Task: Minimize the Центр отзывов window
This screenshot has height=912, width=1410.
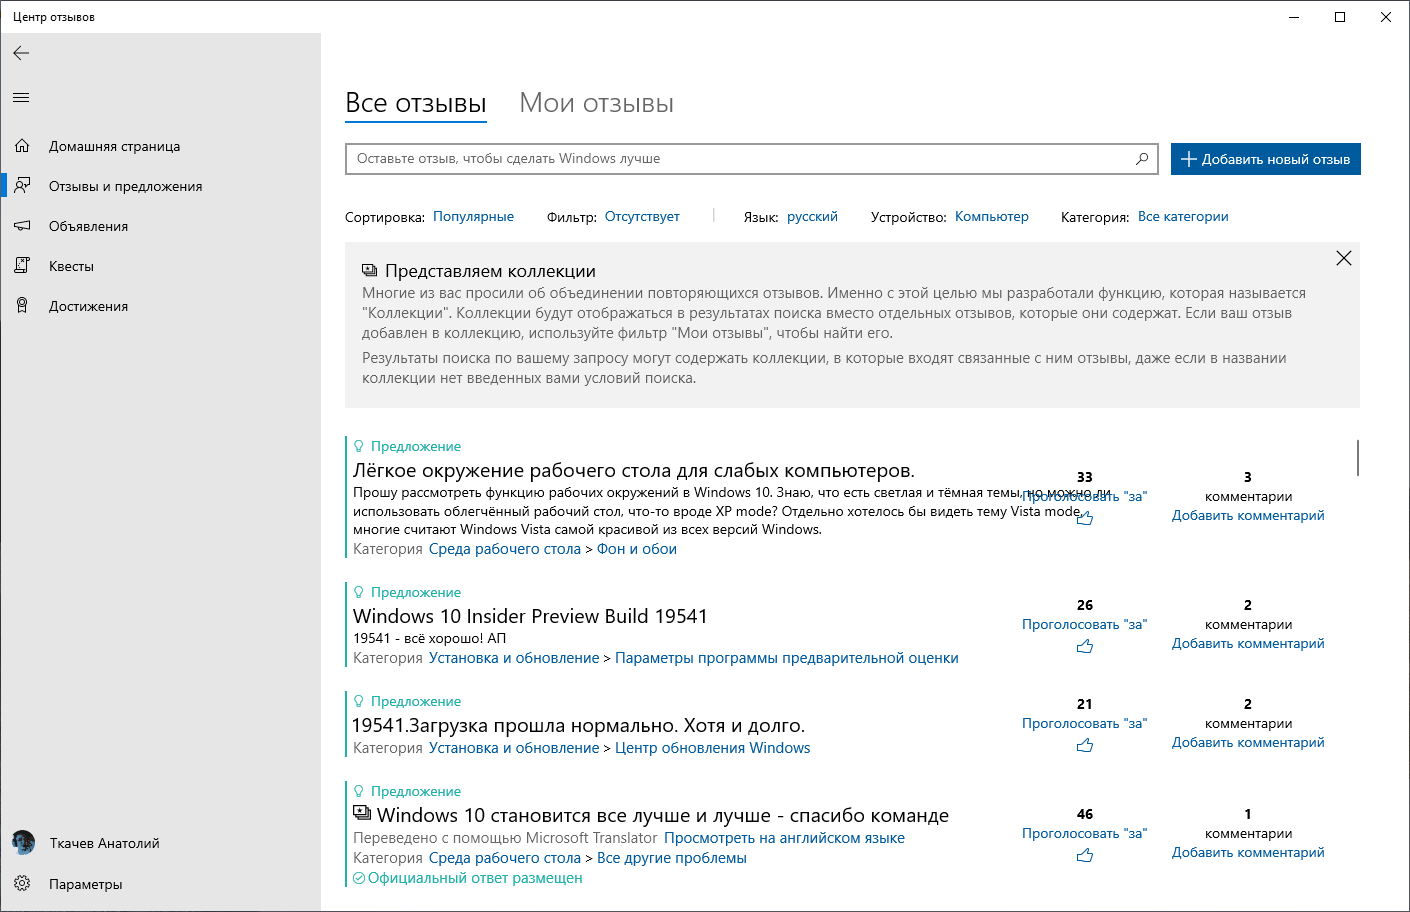Action: click(1295, 17)
